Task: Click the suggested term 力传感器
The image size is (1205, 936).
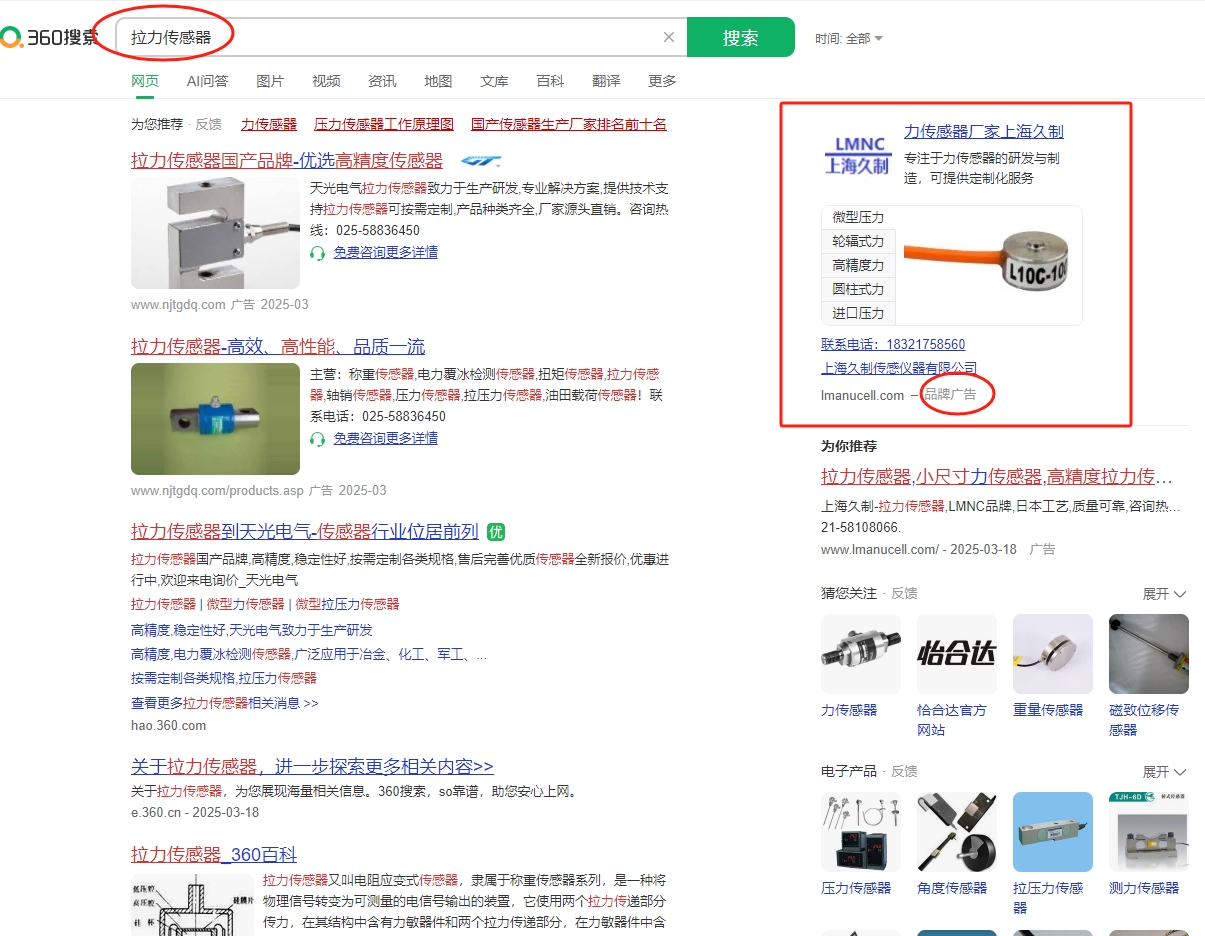Action: [x=269, y=124]
